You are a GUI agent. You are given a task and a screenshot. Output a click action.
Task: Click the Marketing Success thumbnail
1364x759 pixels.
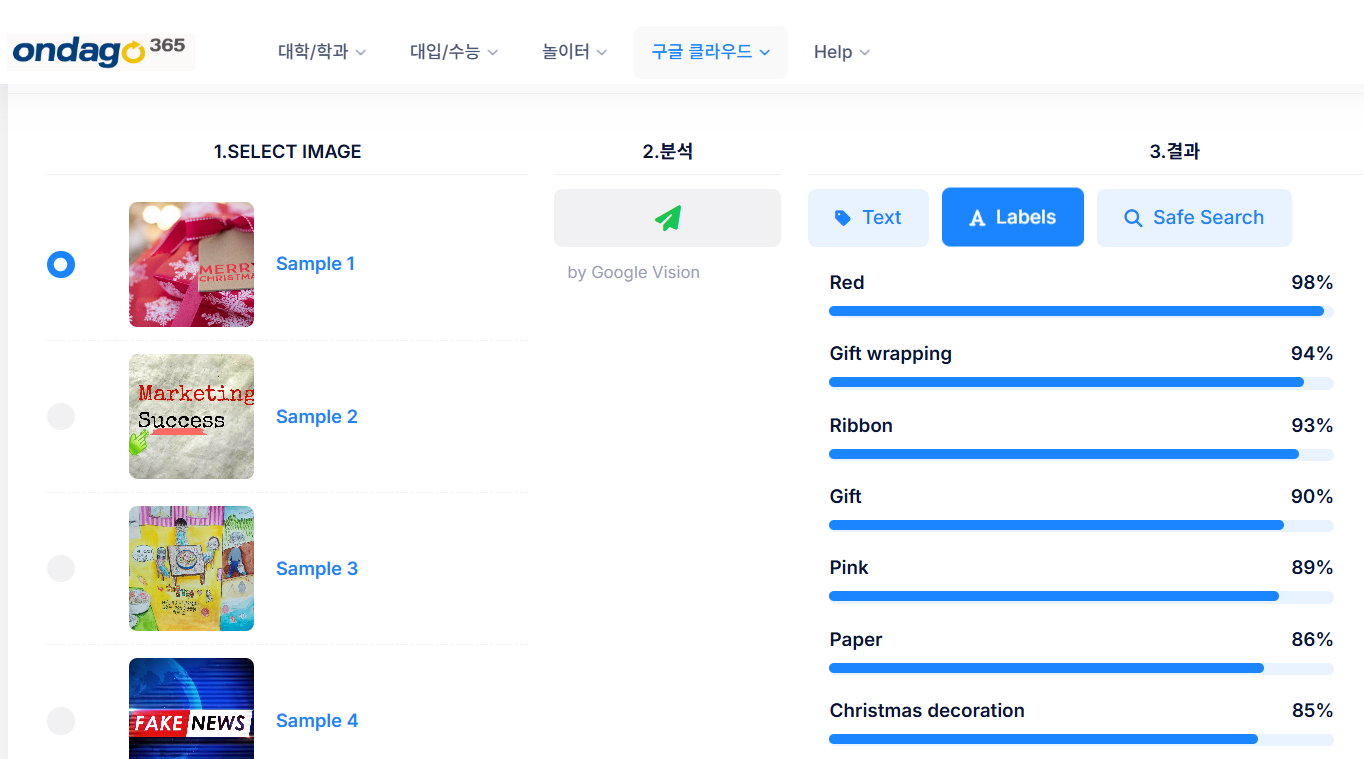[x=191, y=416]
